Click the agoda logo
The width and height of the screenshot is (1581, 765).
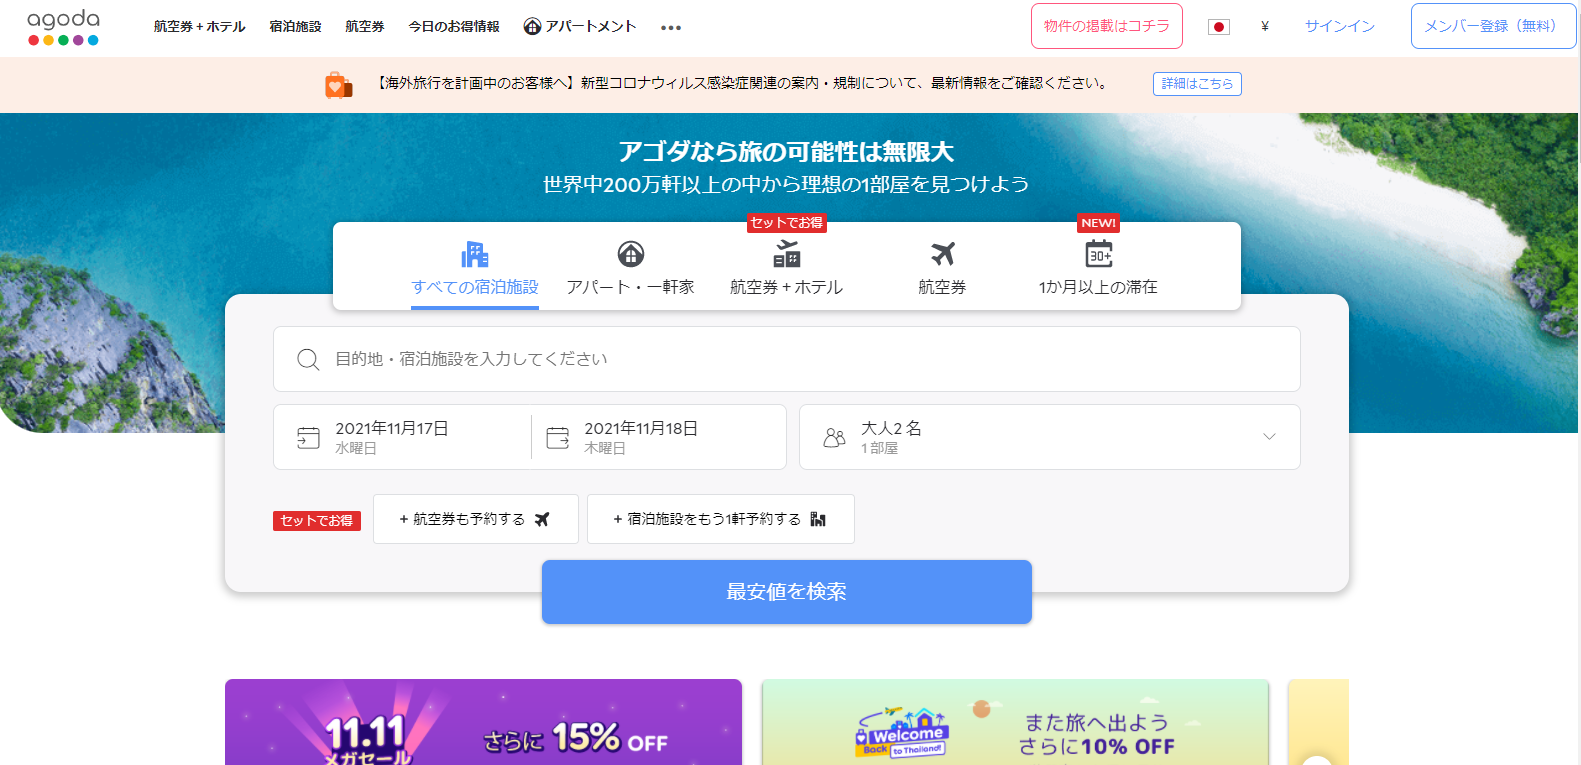point(63,27)
